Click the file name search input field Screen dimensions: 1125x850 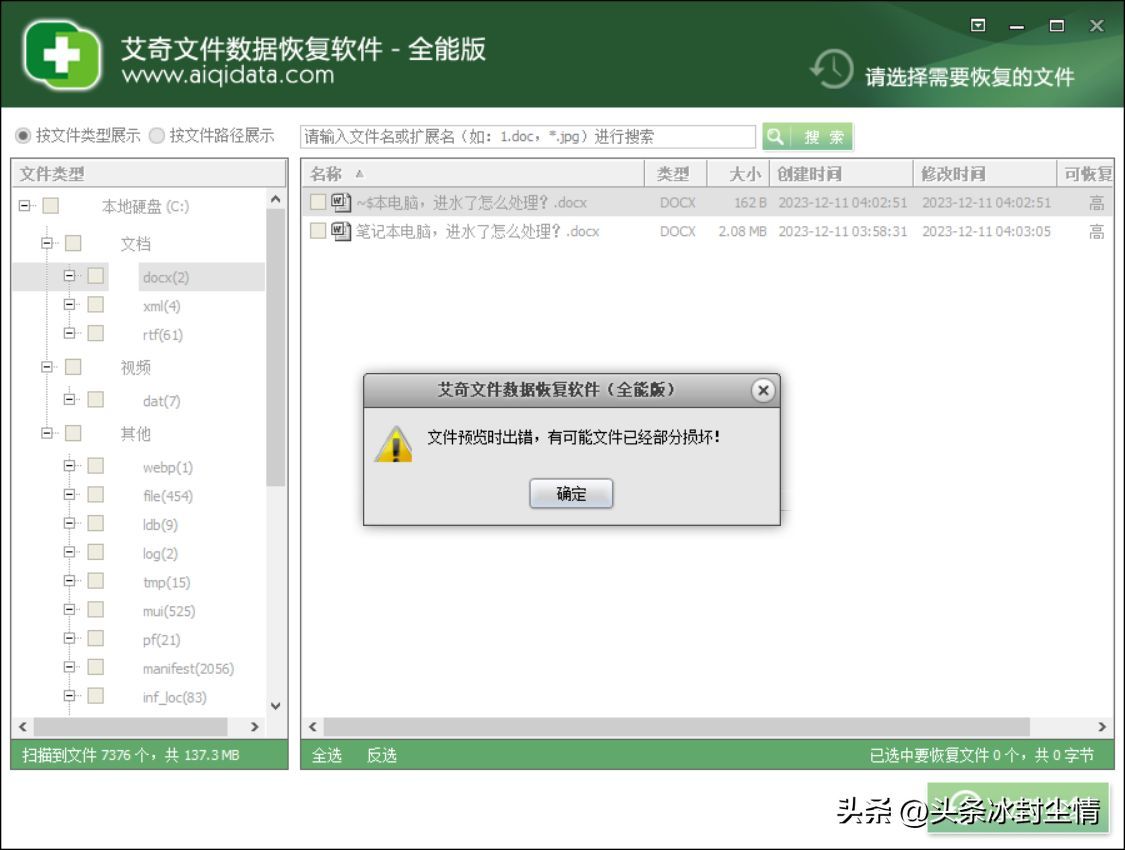click(x=528, y=136)
